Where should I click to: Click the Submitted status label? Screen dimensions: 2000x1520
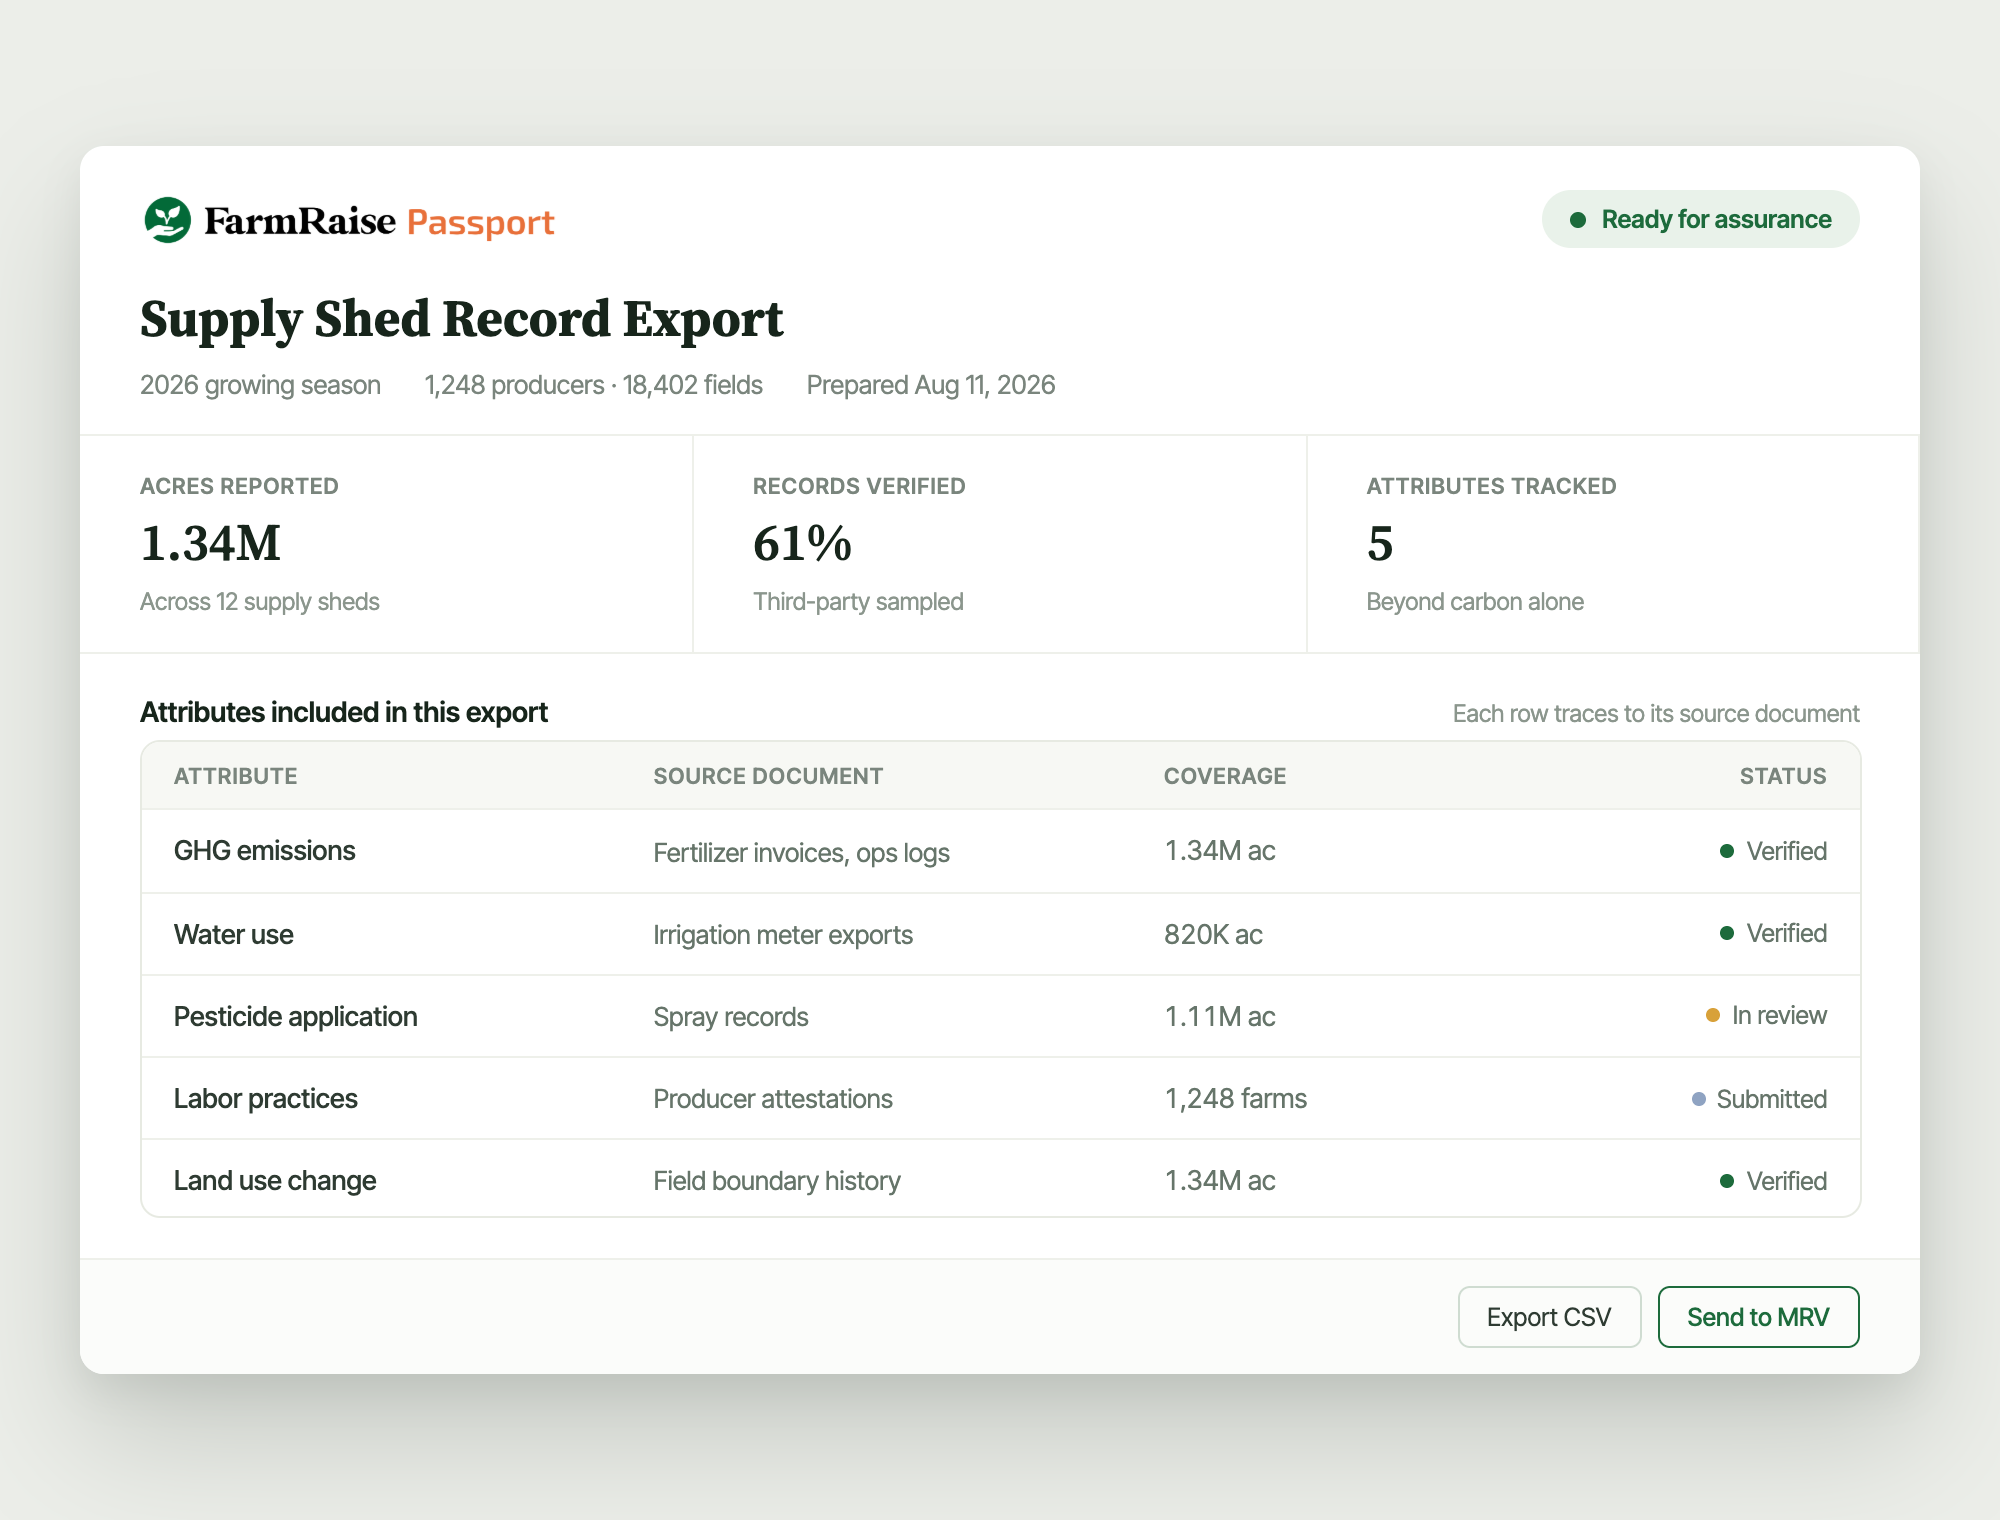tap(1772, 1099)
